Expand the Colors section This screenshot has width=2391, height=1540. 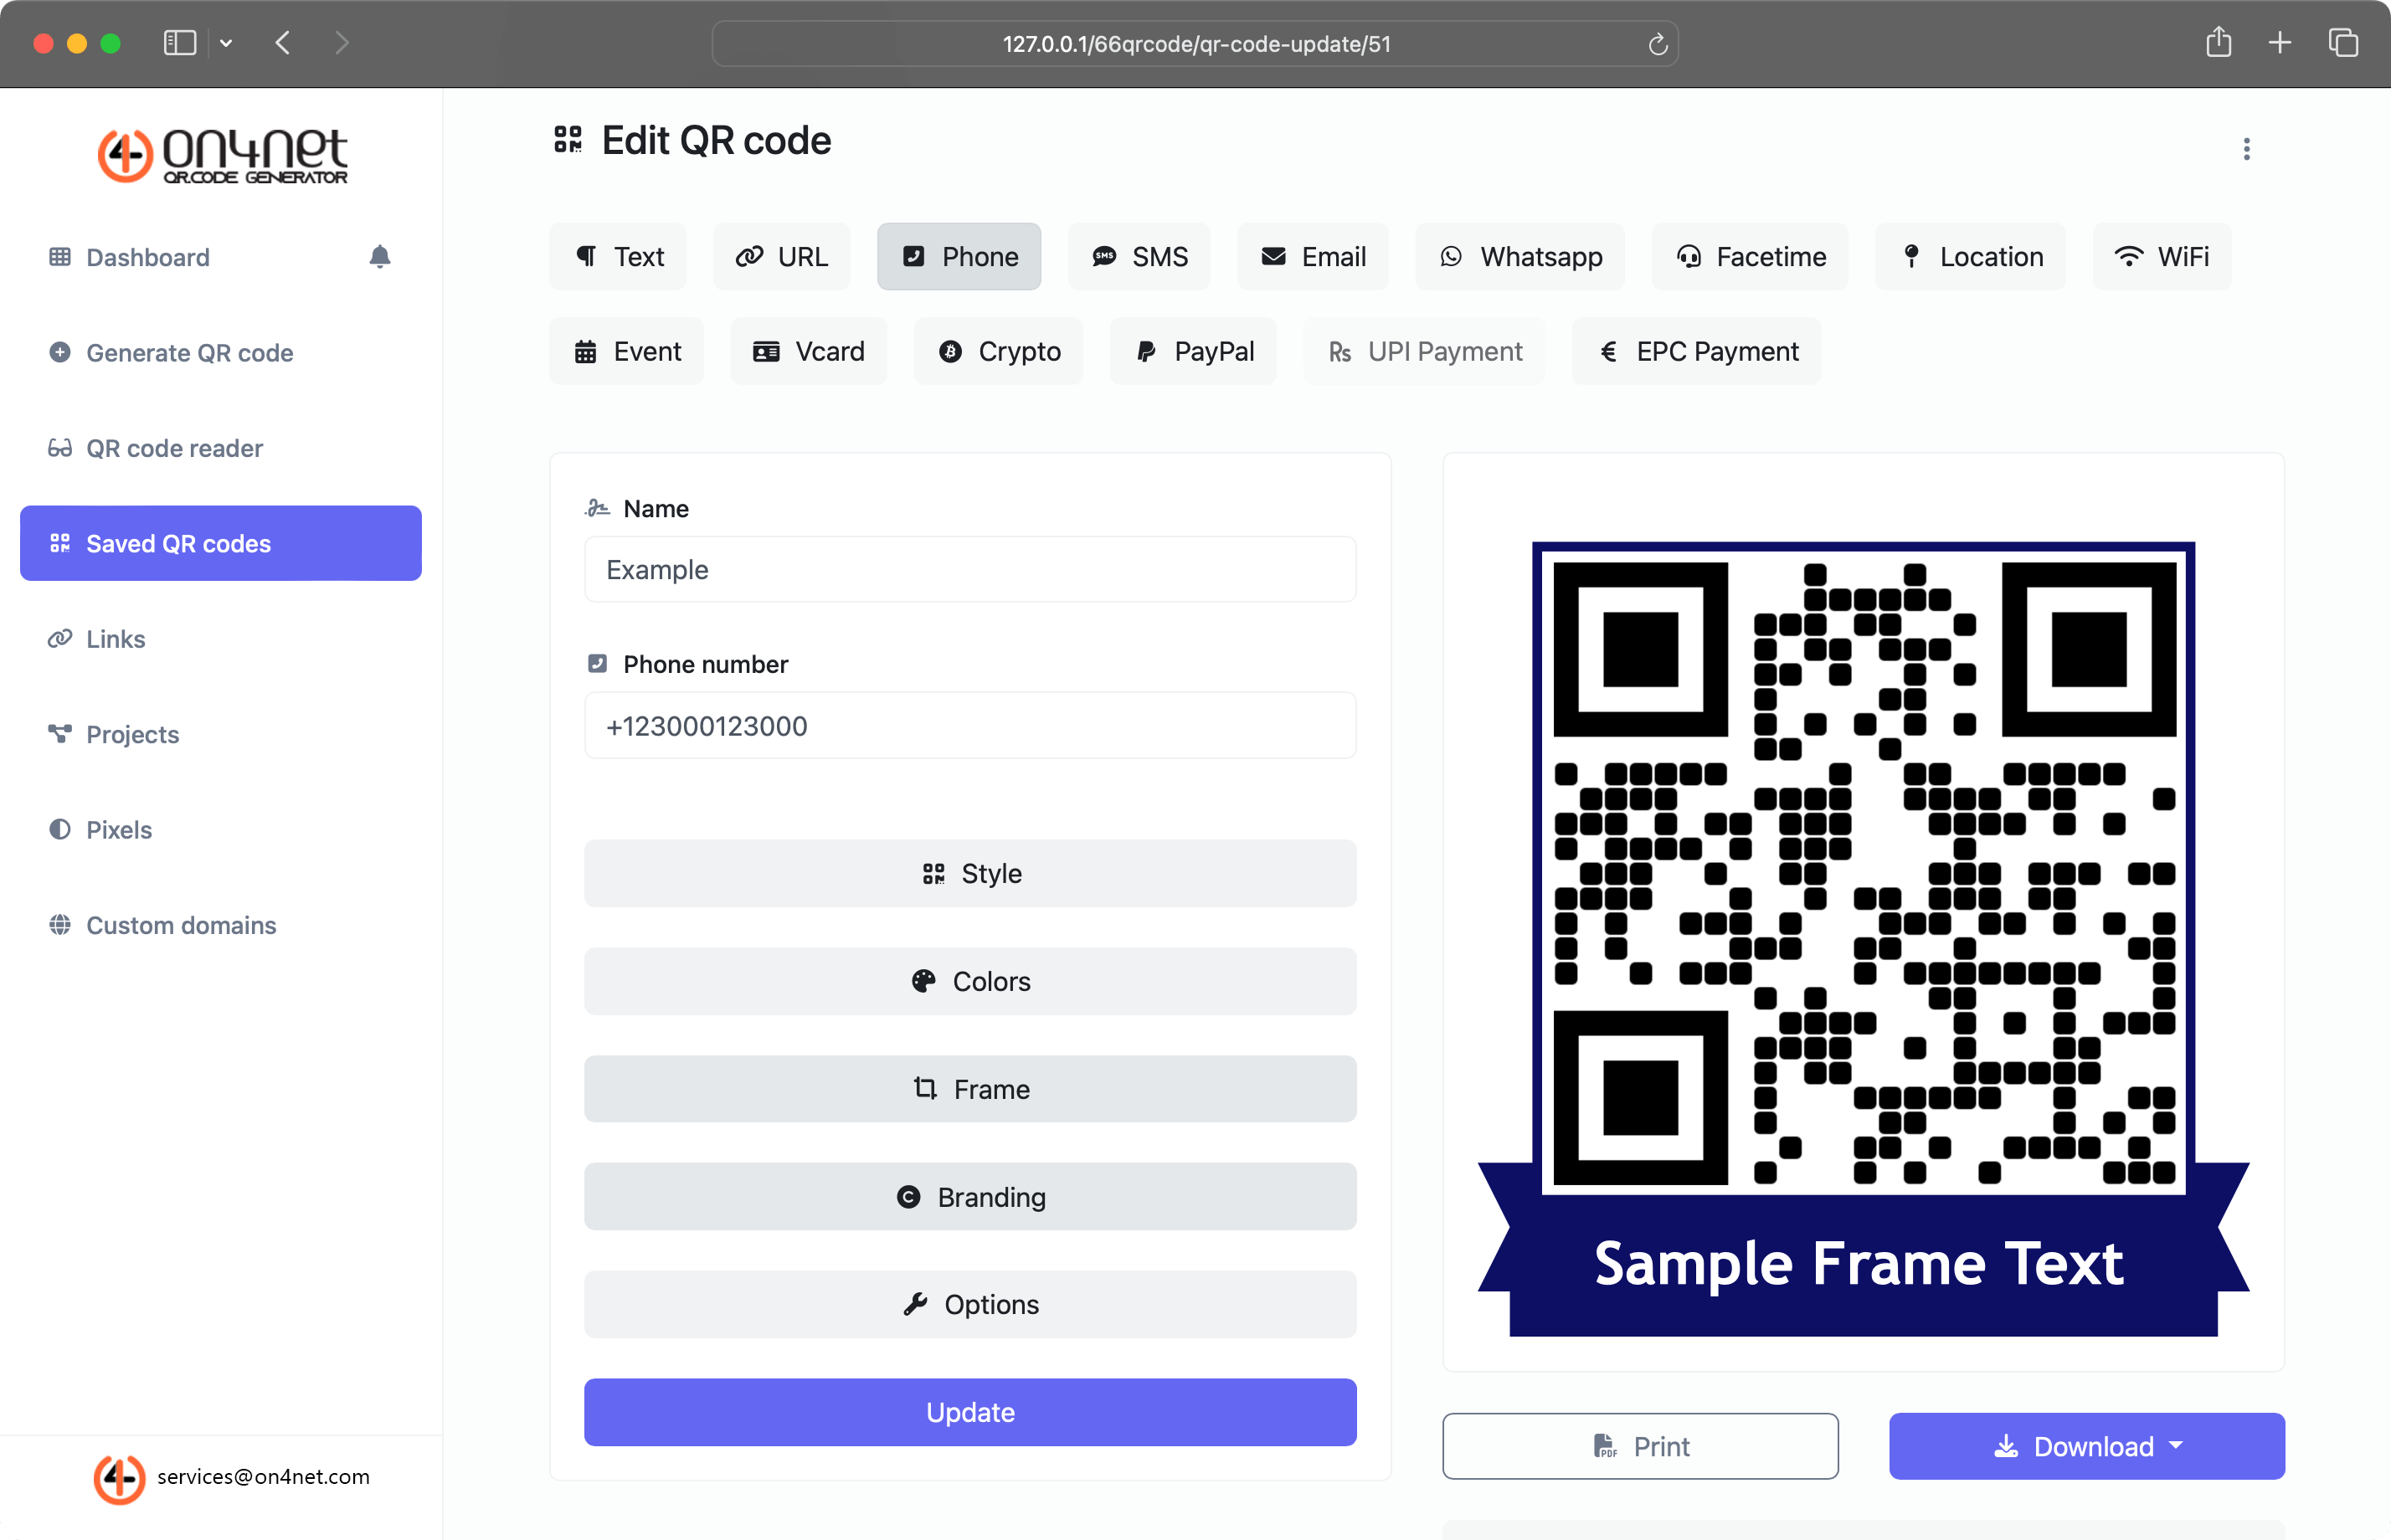pyautogui.click(x=970, y=981)
